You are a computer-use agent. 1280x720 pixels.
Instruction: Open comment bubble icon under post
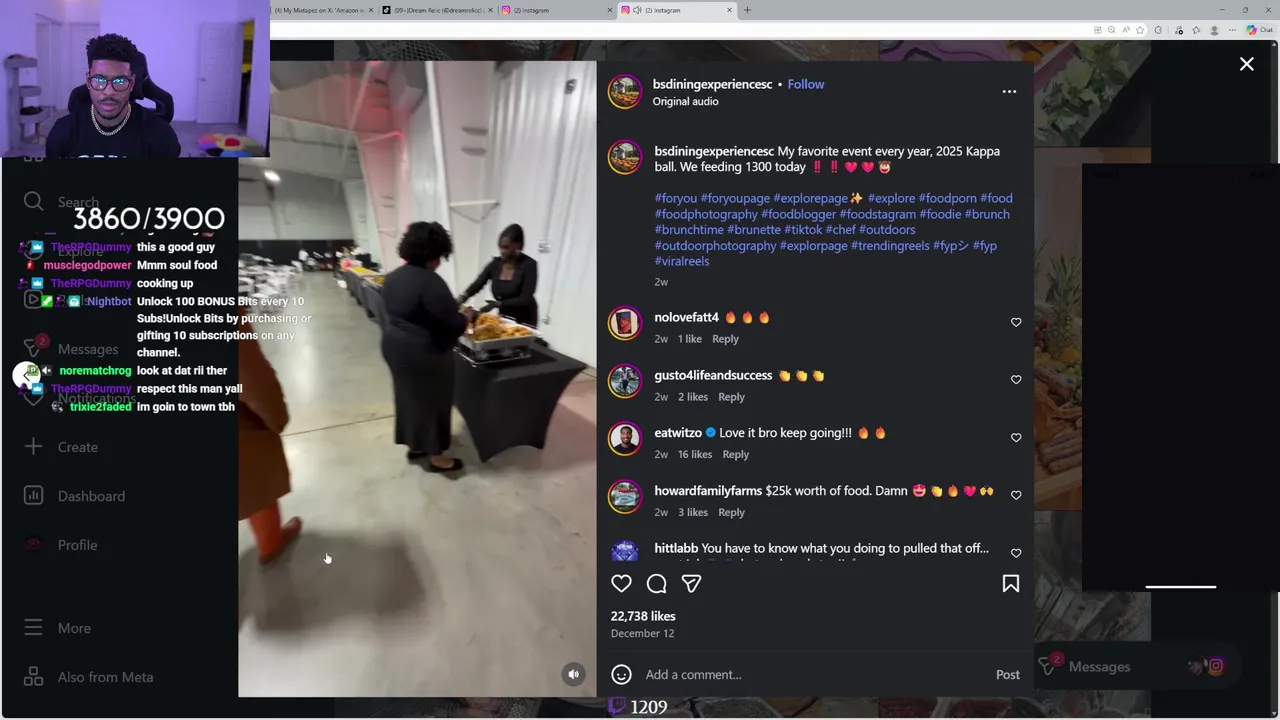point(656,583)
